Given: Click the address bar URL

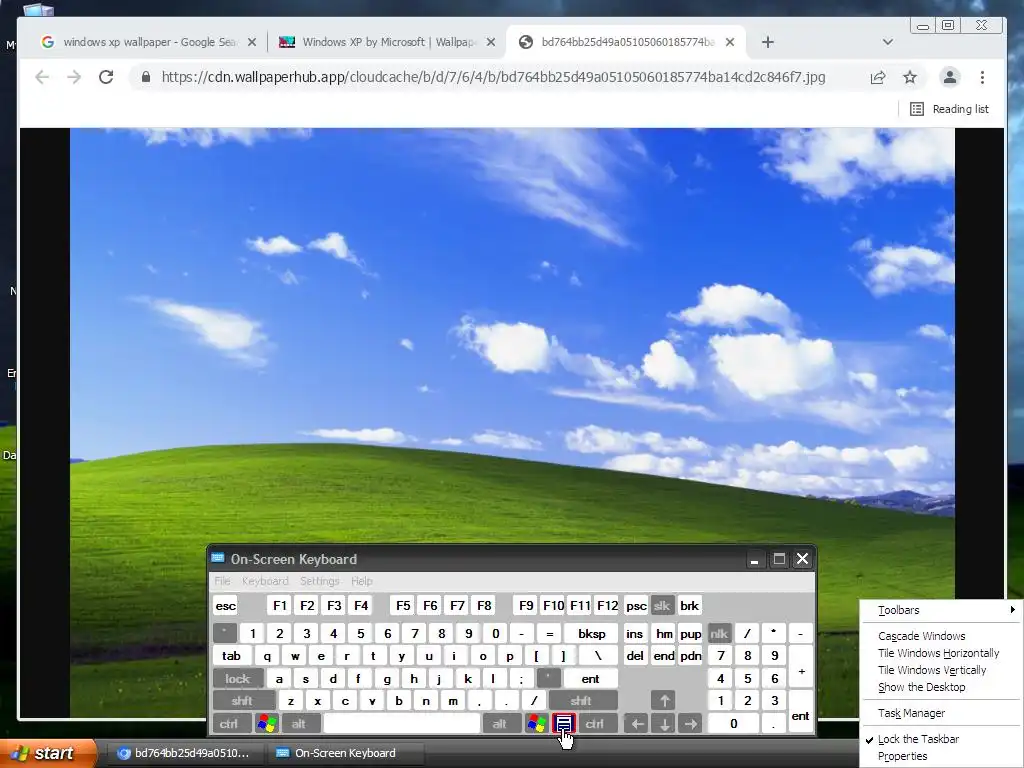Looking at the screenshot, I should click(x=493, y=77).
